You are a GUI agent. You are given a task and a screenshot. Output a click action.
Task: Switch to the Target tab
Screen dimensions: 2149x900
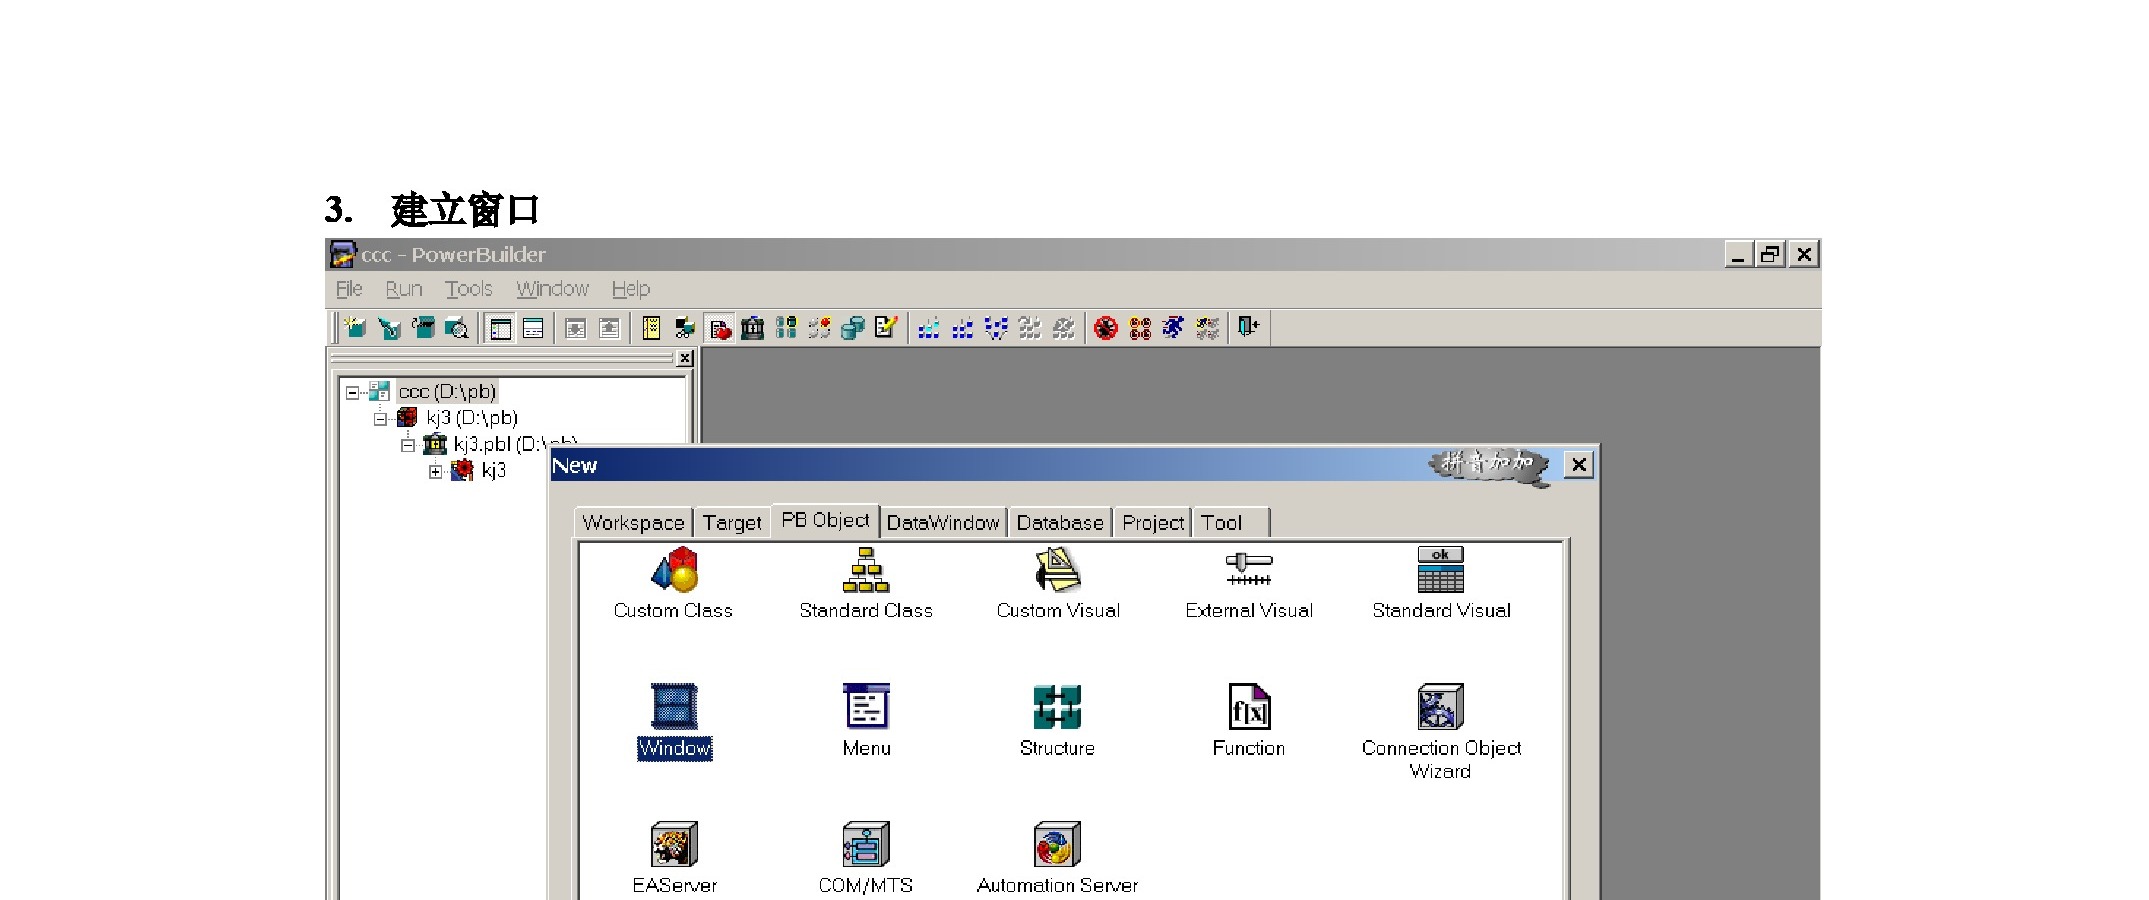point(732,523)
